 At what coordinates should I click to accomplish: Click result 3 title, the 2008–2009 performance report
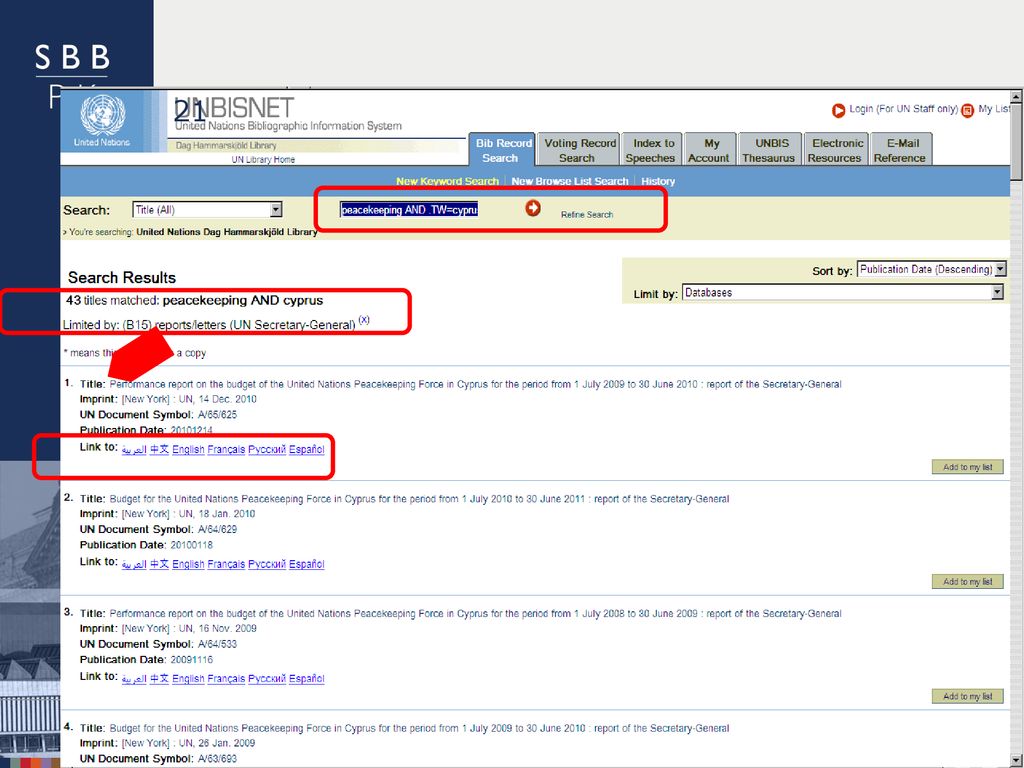click(x=475, y=614)
